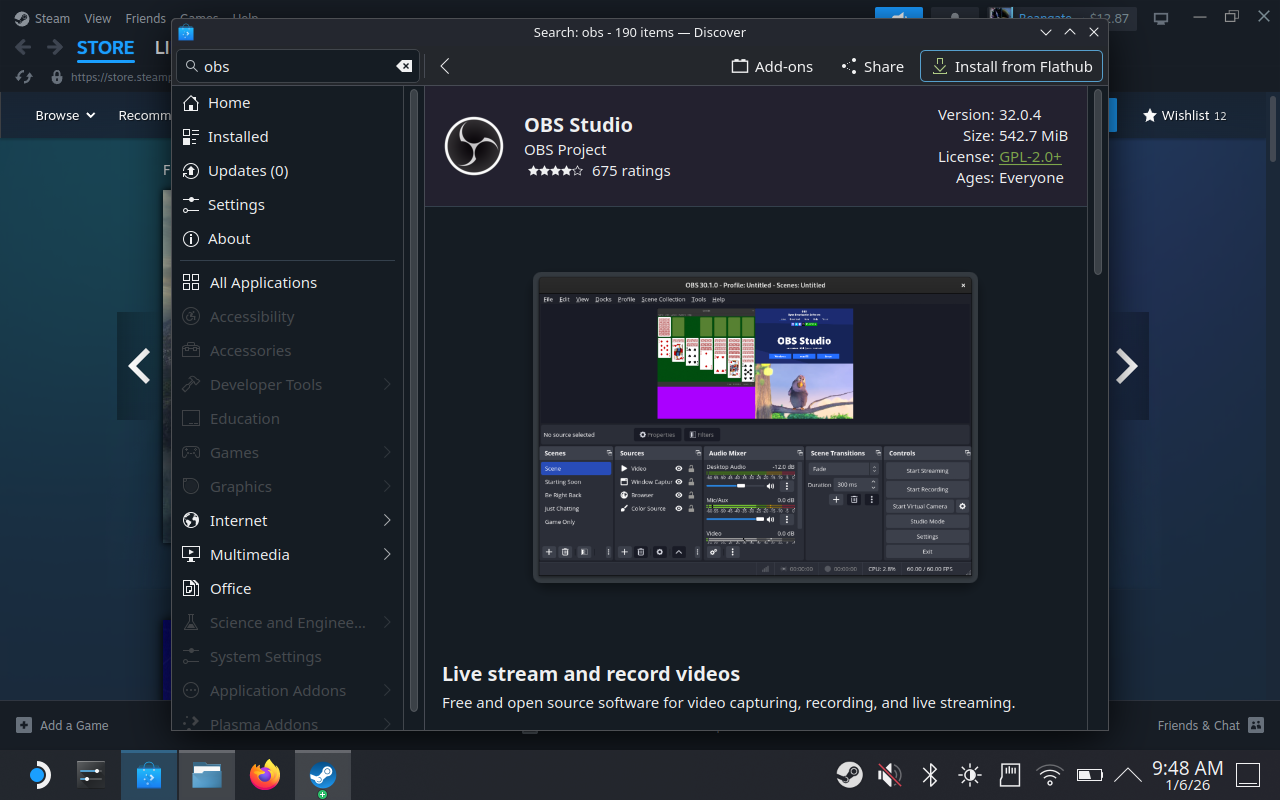View Add-ons for OBS Studio
Screen dimensions: 1280x800
tap(772, 66)
